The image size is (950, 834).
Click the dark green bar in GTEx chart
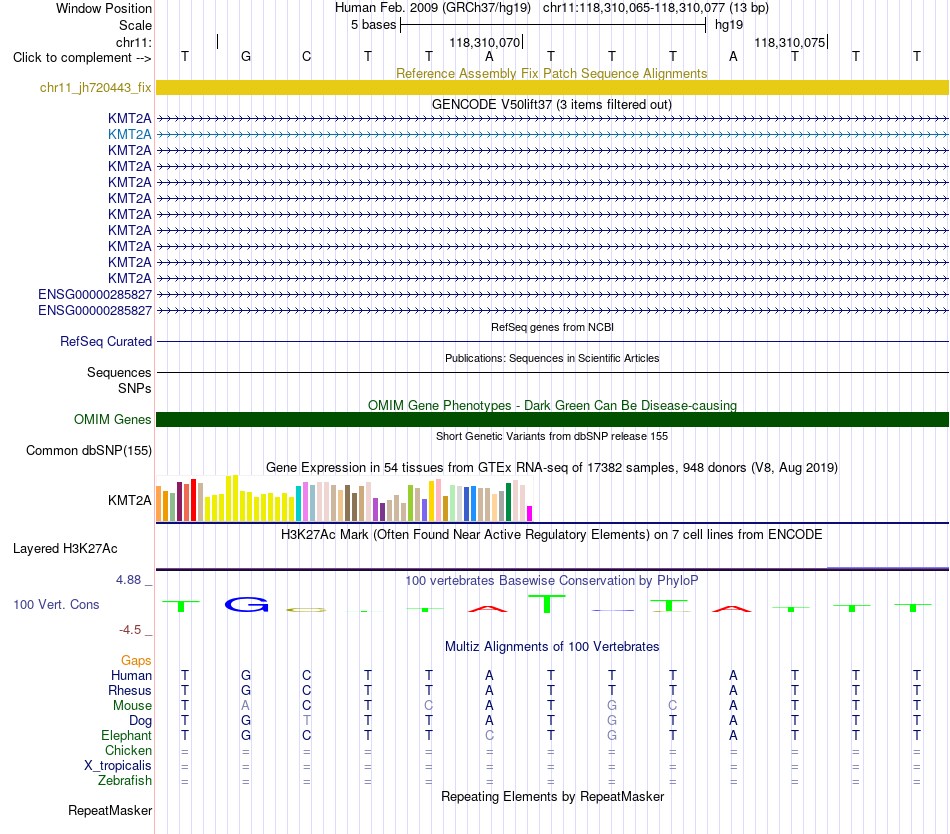pyautogui.click(x=508, y=502)
